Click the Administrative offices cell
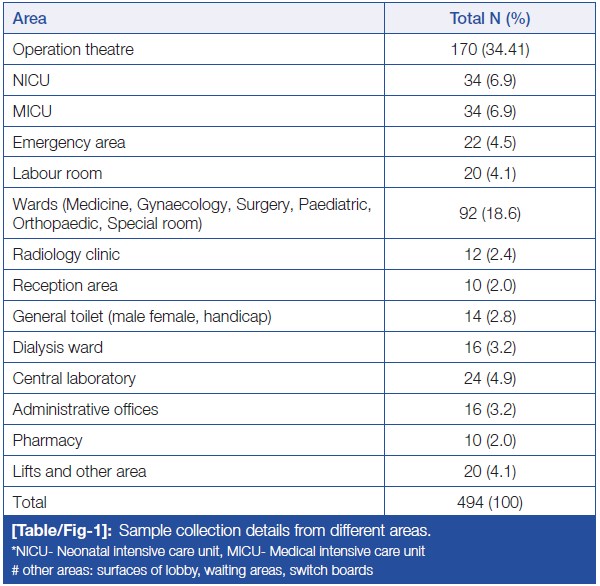 coord(85,410)
